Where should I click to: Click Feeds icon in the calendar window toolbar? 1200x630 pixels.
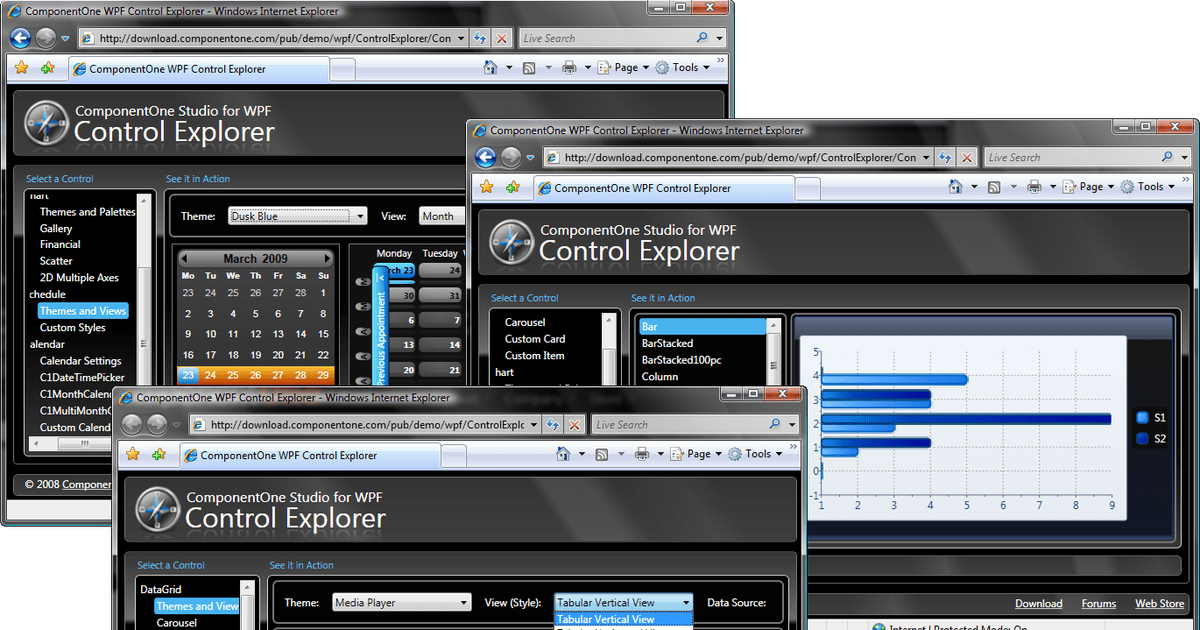click(529, 68)
